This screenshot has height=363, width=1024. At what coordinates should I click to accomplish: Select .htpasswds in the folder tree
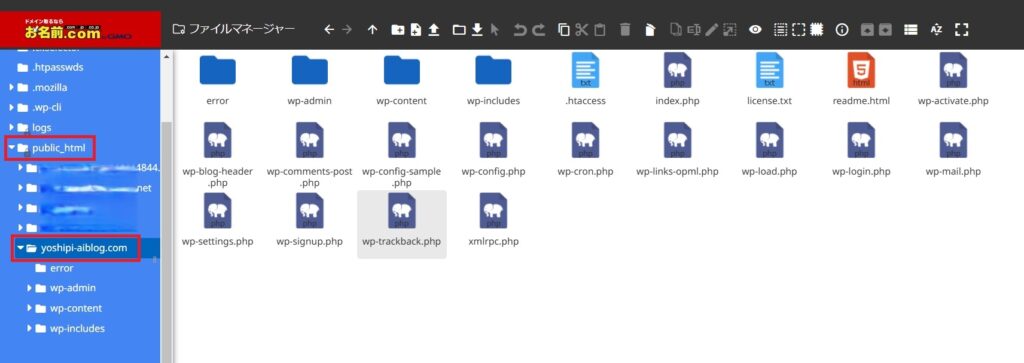point(57,67)
